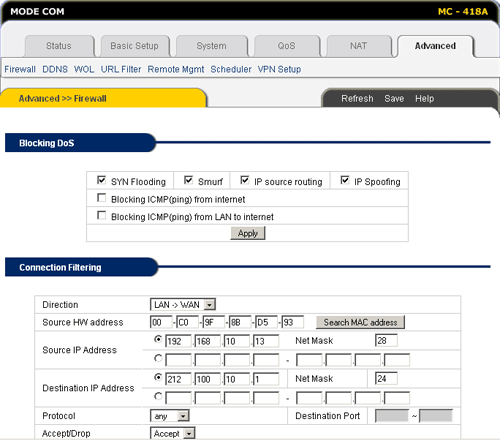Click Destination Net Mask field 24
The image size is (500, 441).
coord(386,378)
